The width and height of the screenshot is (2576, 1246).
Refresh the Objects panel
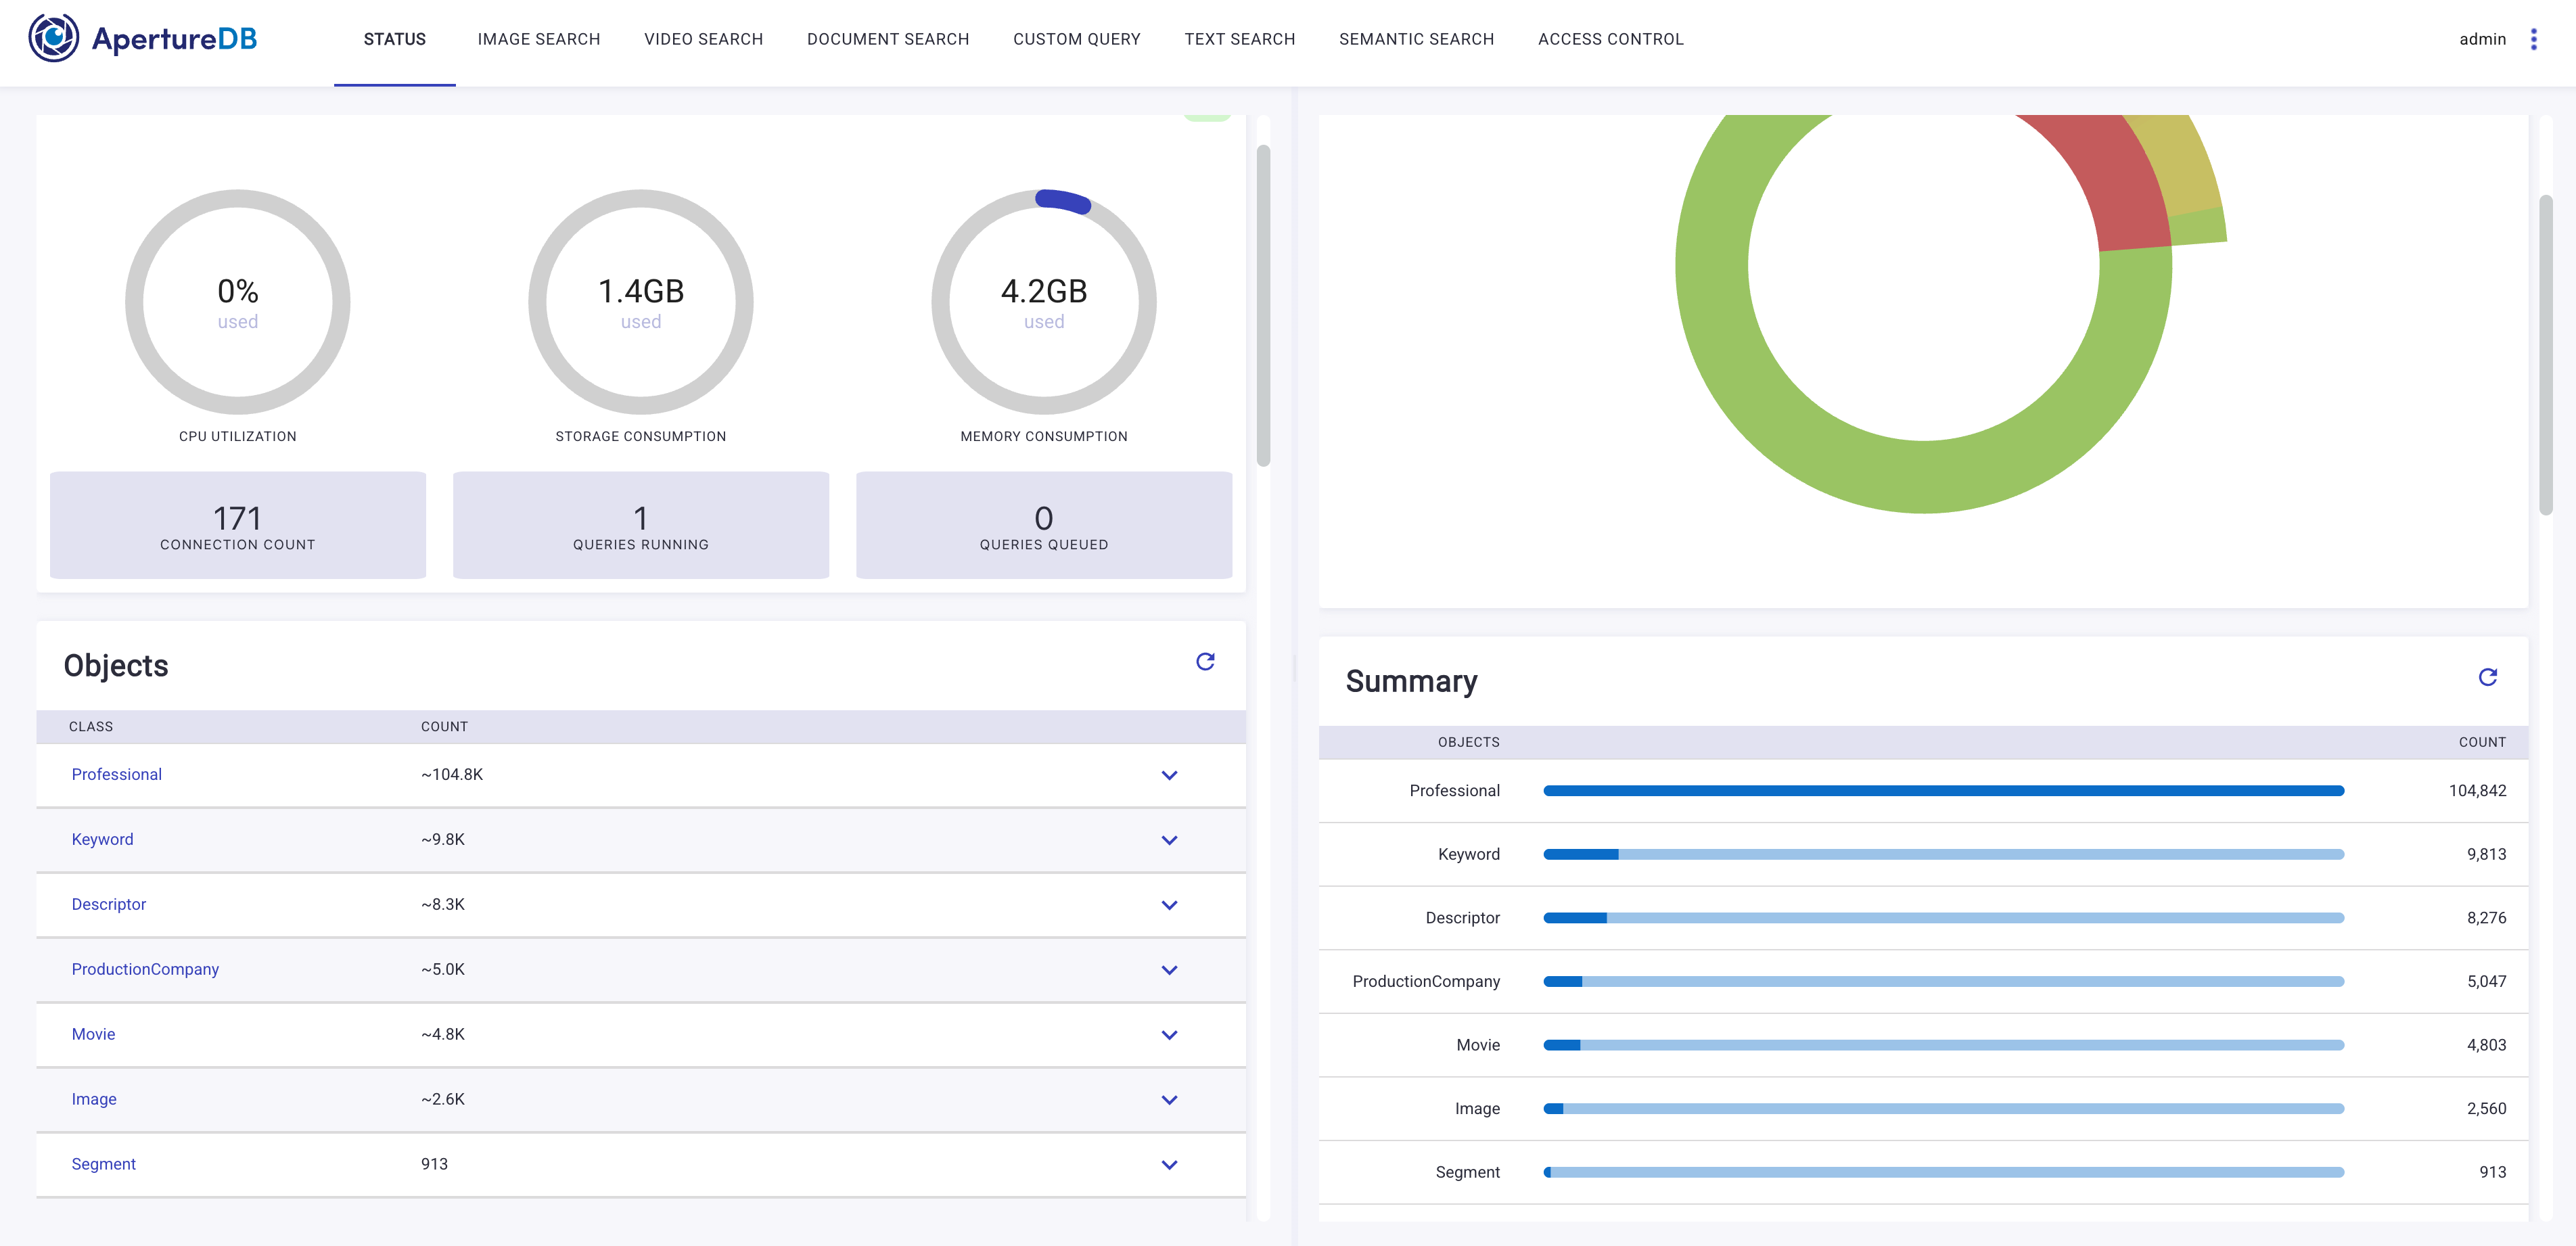click(x=1205, y=662)
